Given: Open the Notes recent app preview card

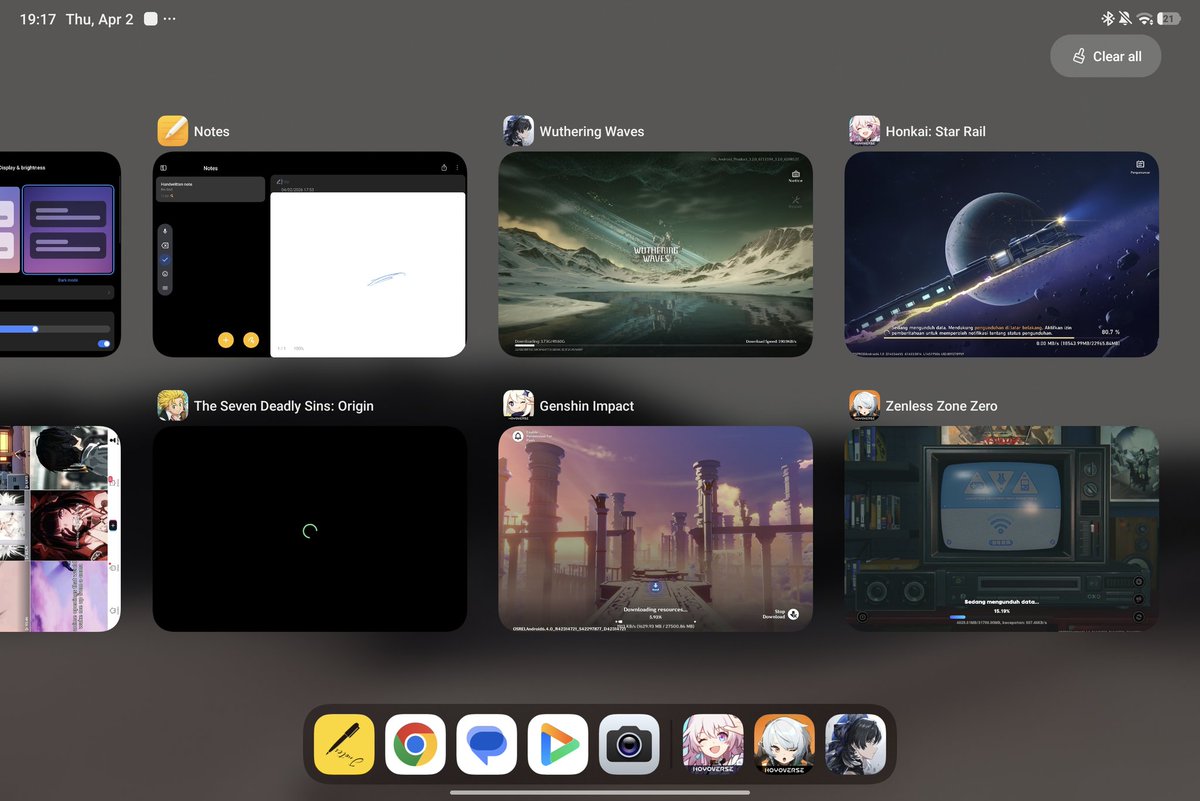Looking at the screenshot, I should 310,254.
